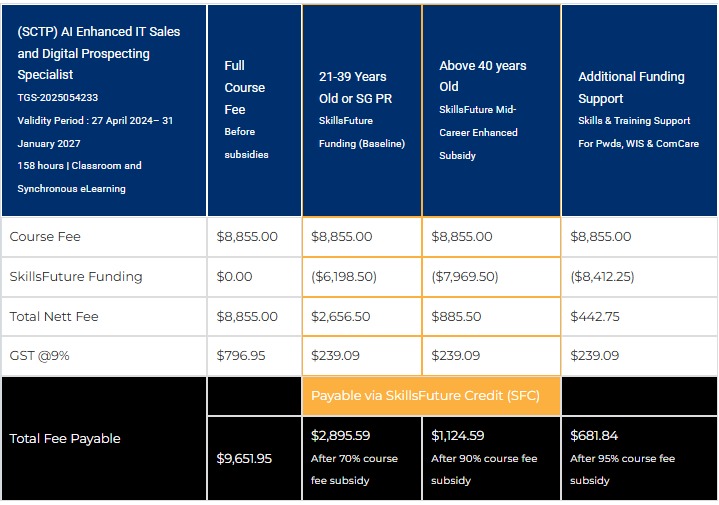This screenshot has height=505, width=719.
Task: Click the Above 40 years Old column header
Action: (482, 76)
